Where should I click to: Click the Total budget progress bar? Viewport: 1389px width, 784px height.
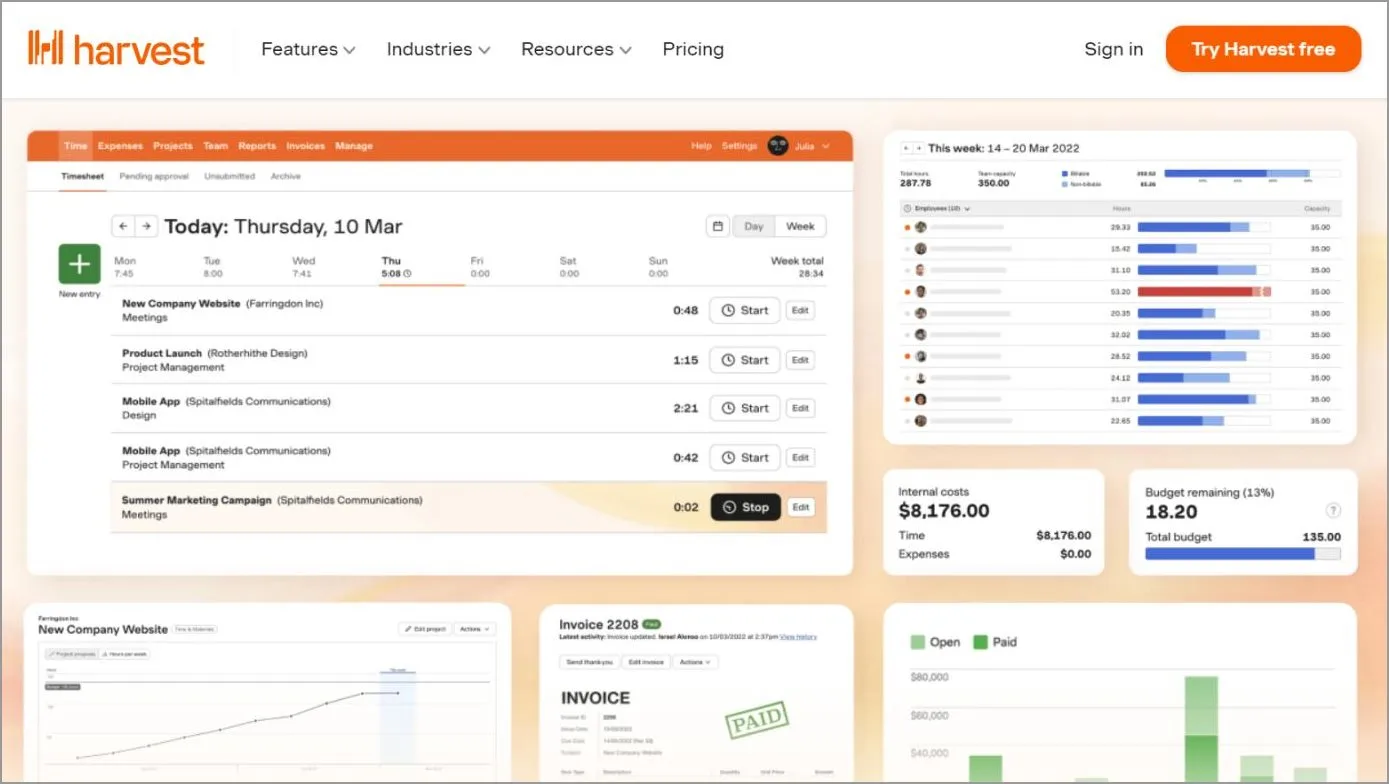(x=1243, y=553)
